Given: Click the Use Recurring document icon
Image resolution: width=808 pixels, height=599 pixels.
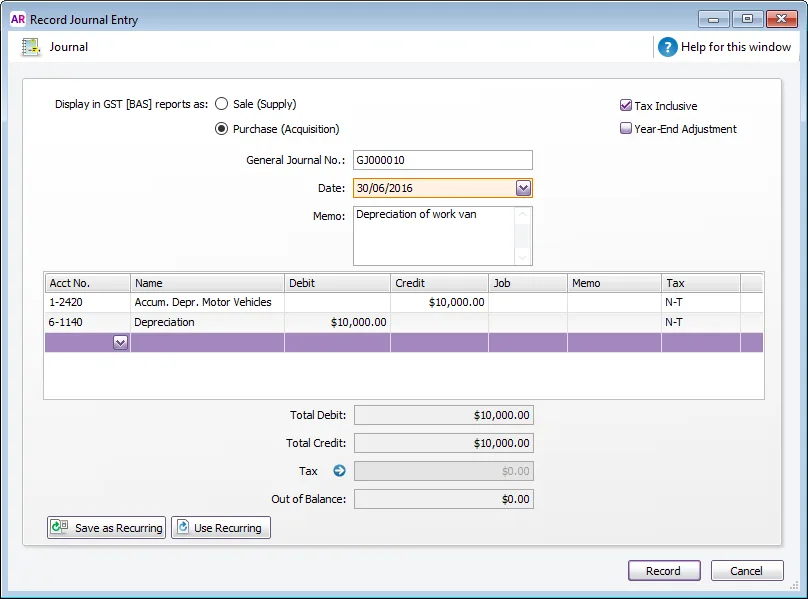Looking at the screenshot, I should click(183, 527).
